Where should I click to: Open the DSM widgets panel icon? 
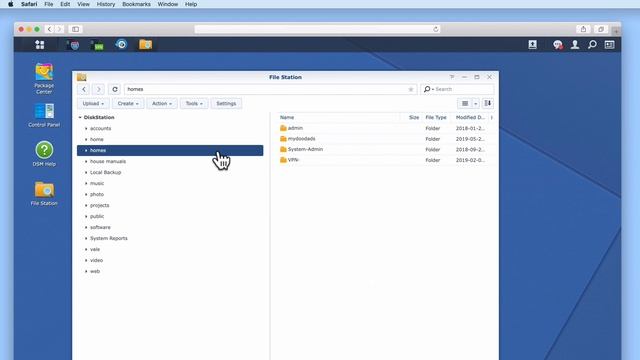[x=609, y=44]
